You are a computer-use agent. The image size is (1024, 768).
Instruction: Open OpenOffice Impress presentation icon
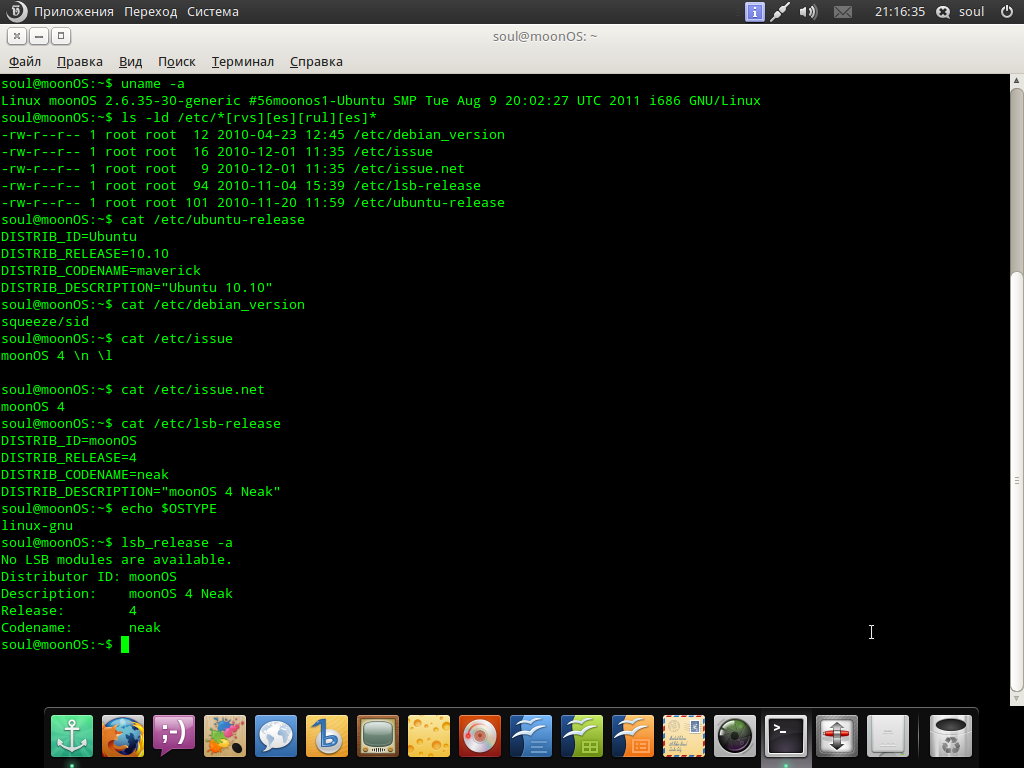pyautogui.click(x=632, y=736)
